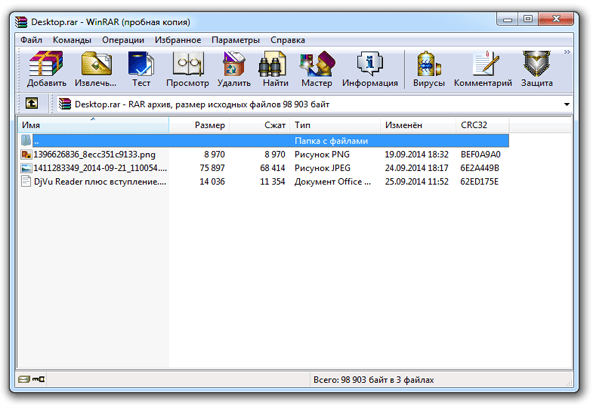The height and width of the screenshot is (405, 593).
Task: Sort by the Имя column header
Action: (x=93, y=125)
